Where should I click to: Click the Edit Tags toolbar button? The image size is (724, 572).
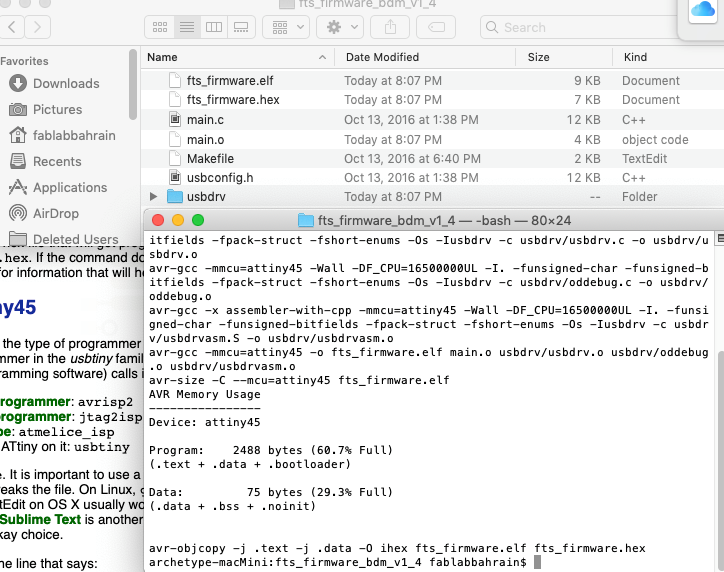(436, 27)
